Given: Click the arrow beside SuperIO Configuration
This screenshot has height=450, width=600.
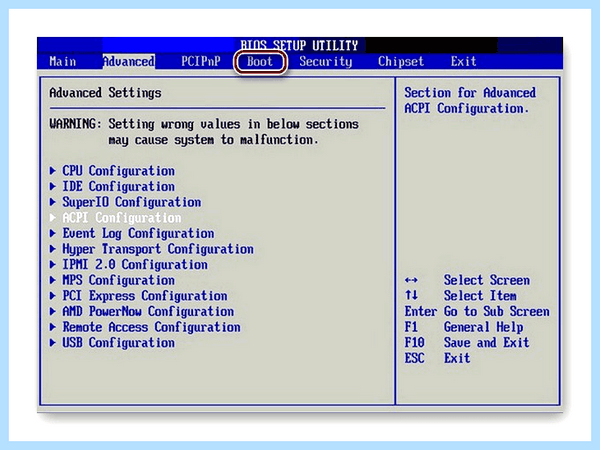Looking at the screenshot, I should click(53, 202).
